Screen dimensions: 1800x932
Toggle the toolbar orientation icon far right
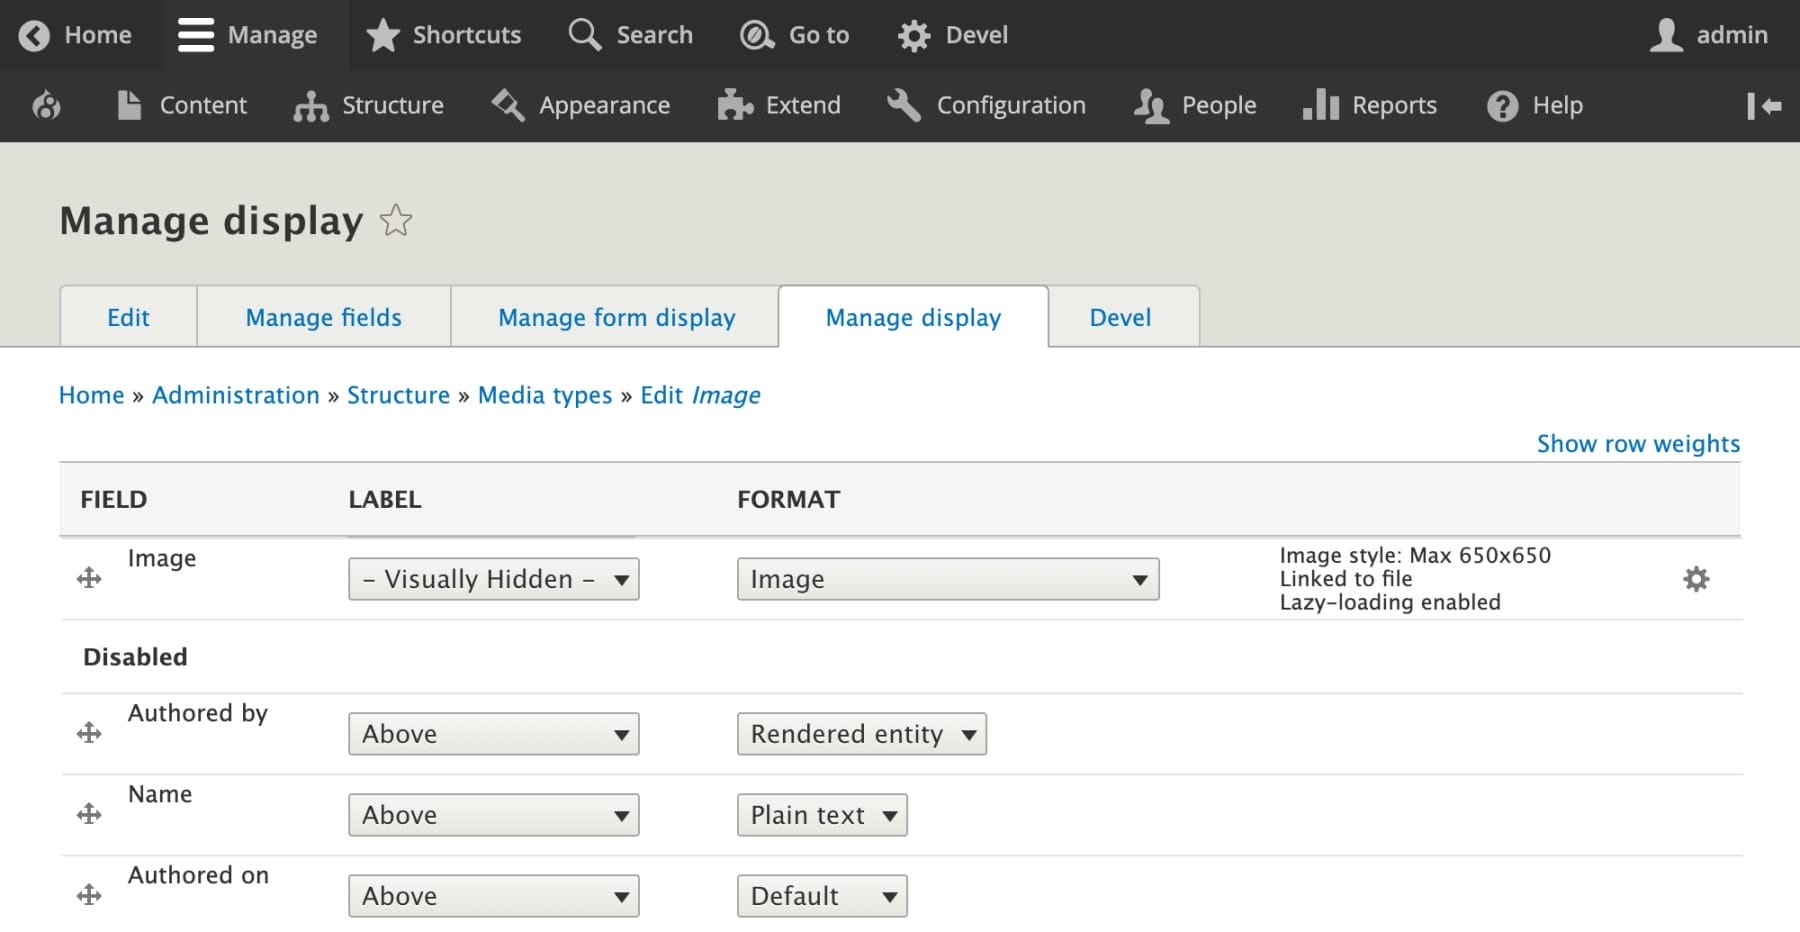tap(1765, 105)
